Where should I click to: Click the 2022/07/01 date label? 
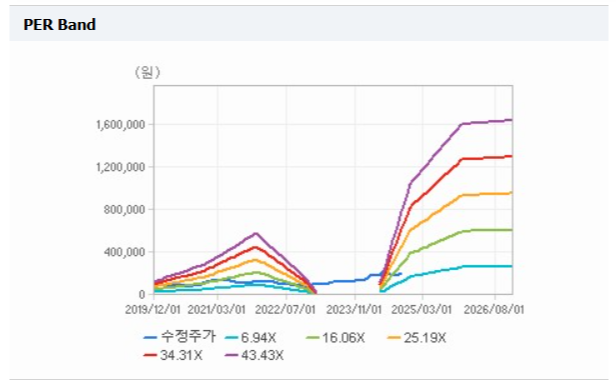[285, 309]
